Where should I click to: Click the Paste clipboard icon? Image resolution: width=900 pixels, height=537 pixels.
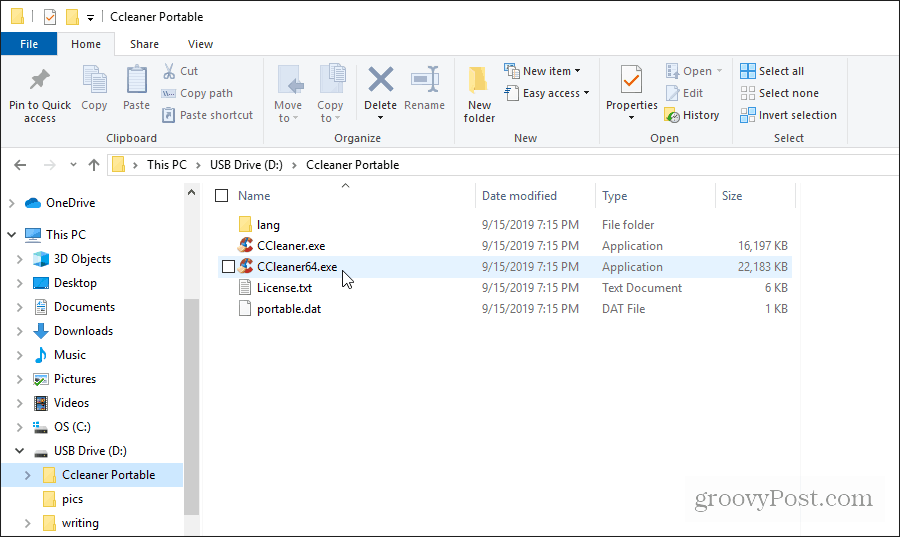136,79
